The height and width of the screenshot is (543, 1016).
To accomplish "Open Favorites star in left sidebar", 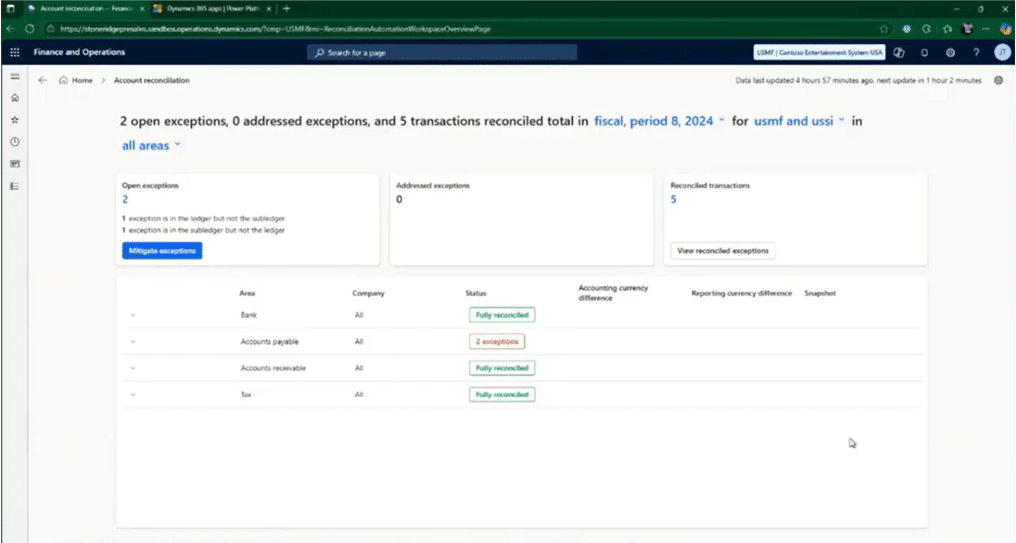I will 14,119.
